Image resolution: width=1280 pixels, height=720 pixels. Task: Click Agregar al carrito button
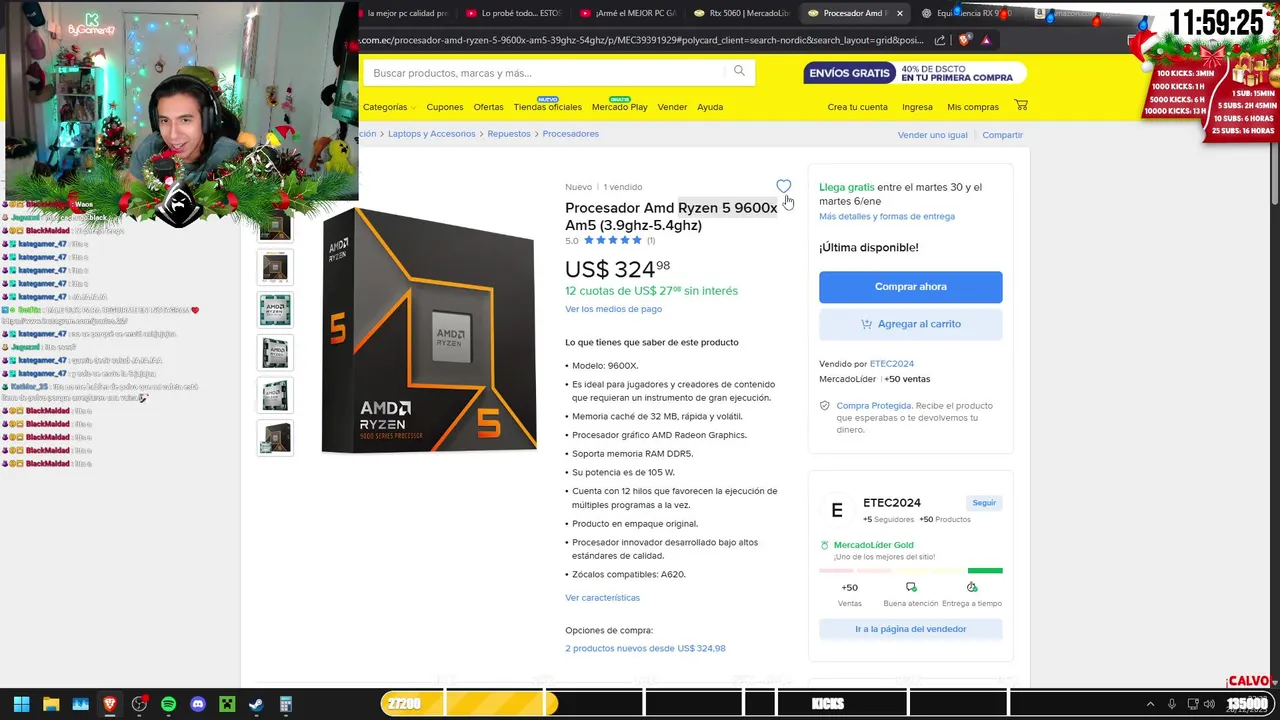pos(910,324)
